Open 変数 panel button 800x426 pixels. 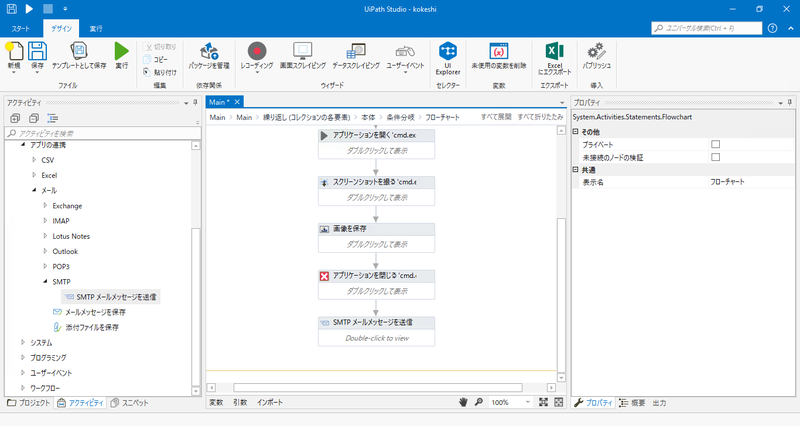coord(216,402)
